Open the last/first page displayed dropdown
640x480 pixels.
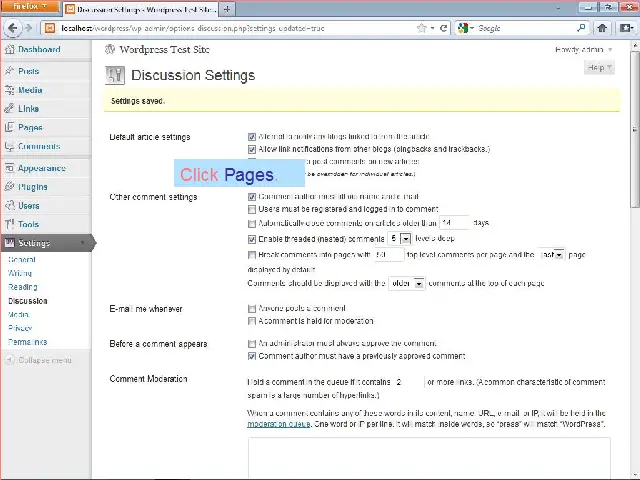click(x=551, y=255)
